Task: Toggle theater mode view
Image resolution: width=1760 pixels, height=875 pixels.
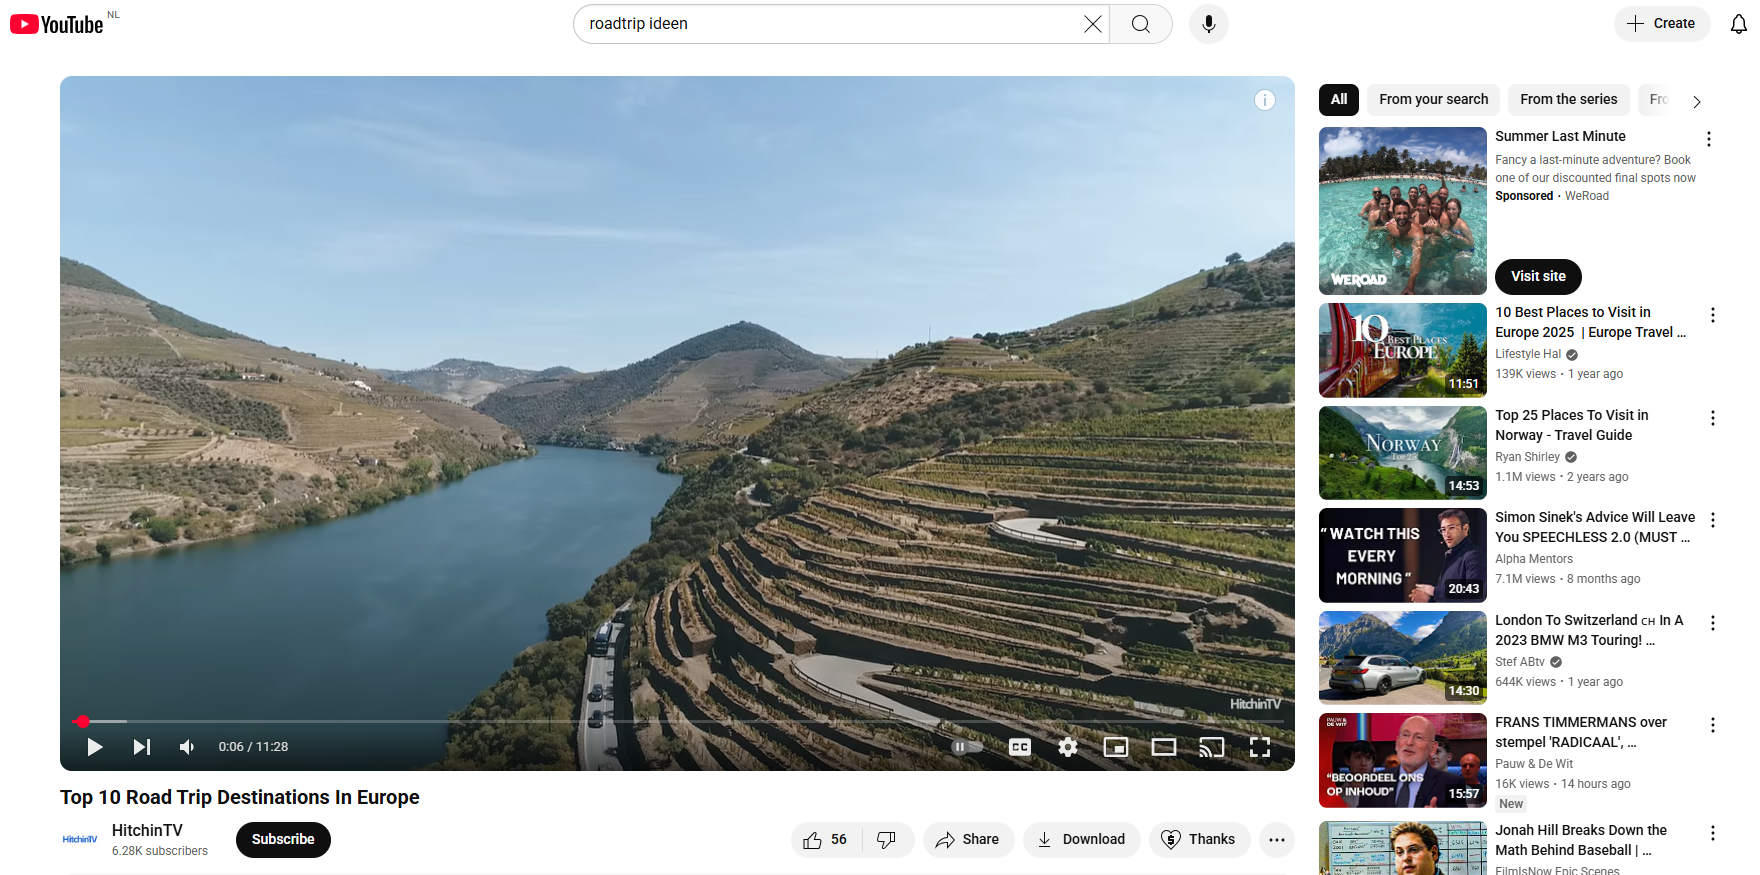Action: (x=1163, y=747)
